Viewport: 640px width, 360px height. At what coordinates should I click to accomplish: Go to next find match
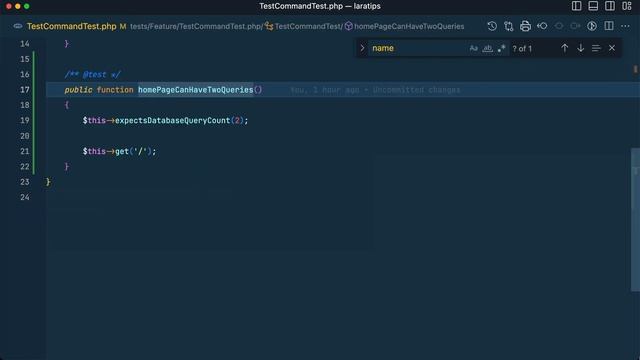pyautogui.click(x=580, y=48)
